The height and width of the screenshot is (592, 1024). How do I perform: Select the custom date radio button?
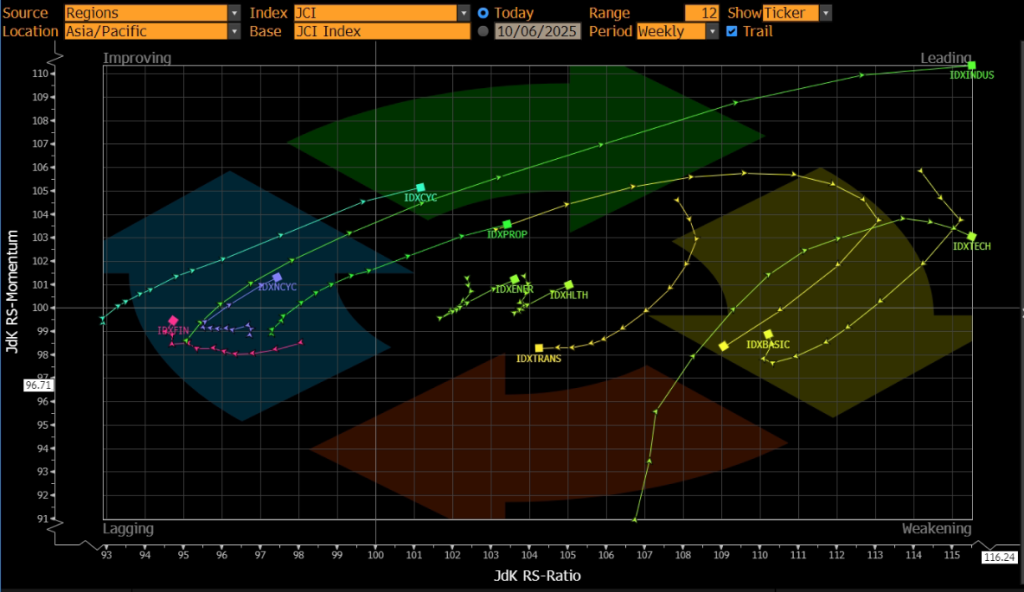(x=484, y=31)
